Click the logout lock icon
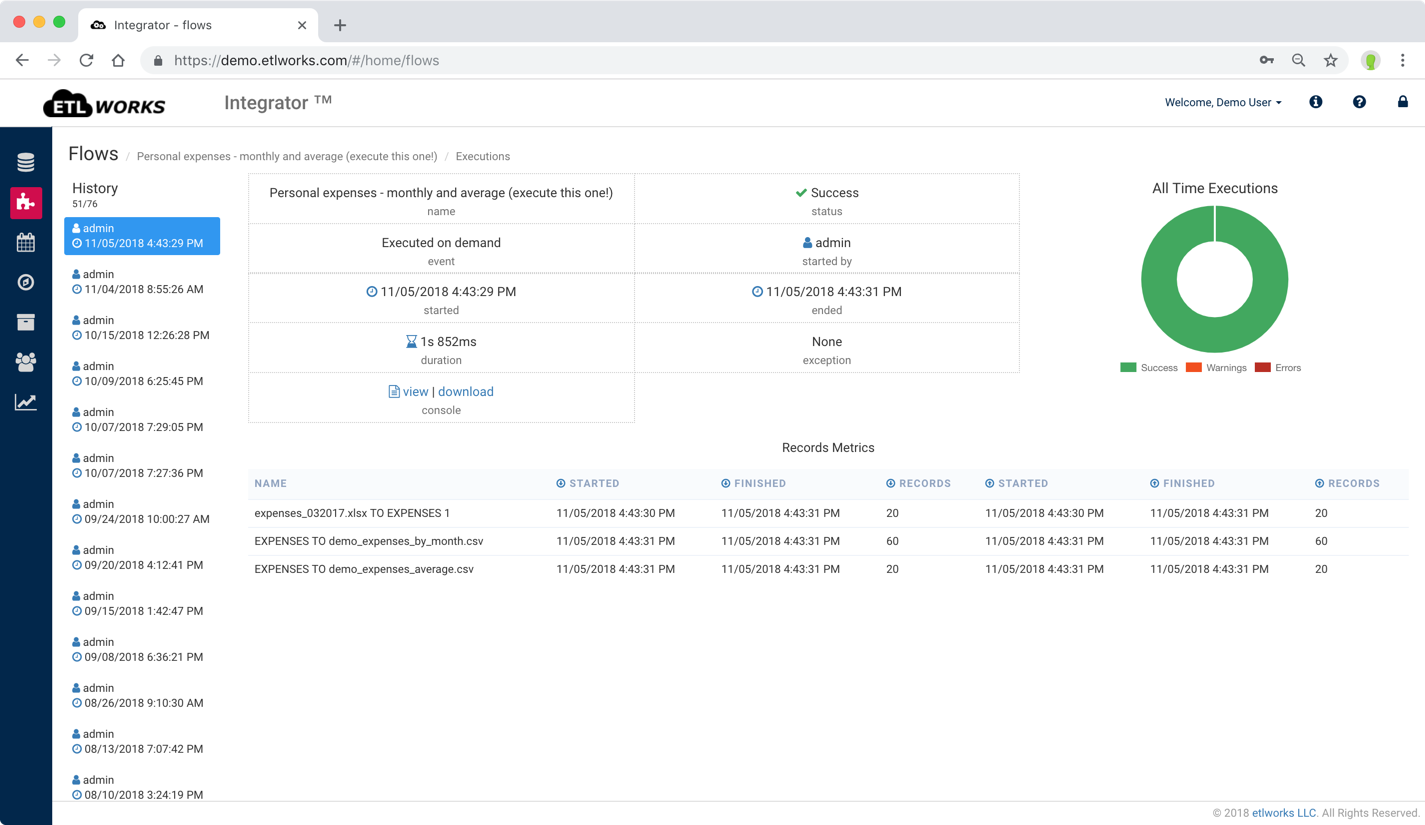 [x=1402, y=101]
